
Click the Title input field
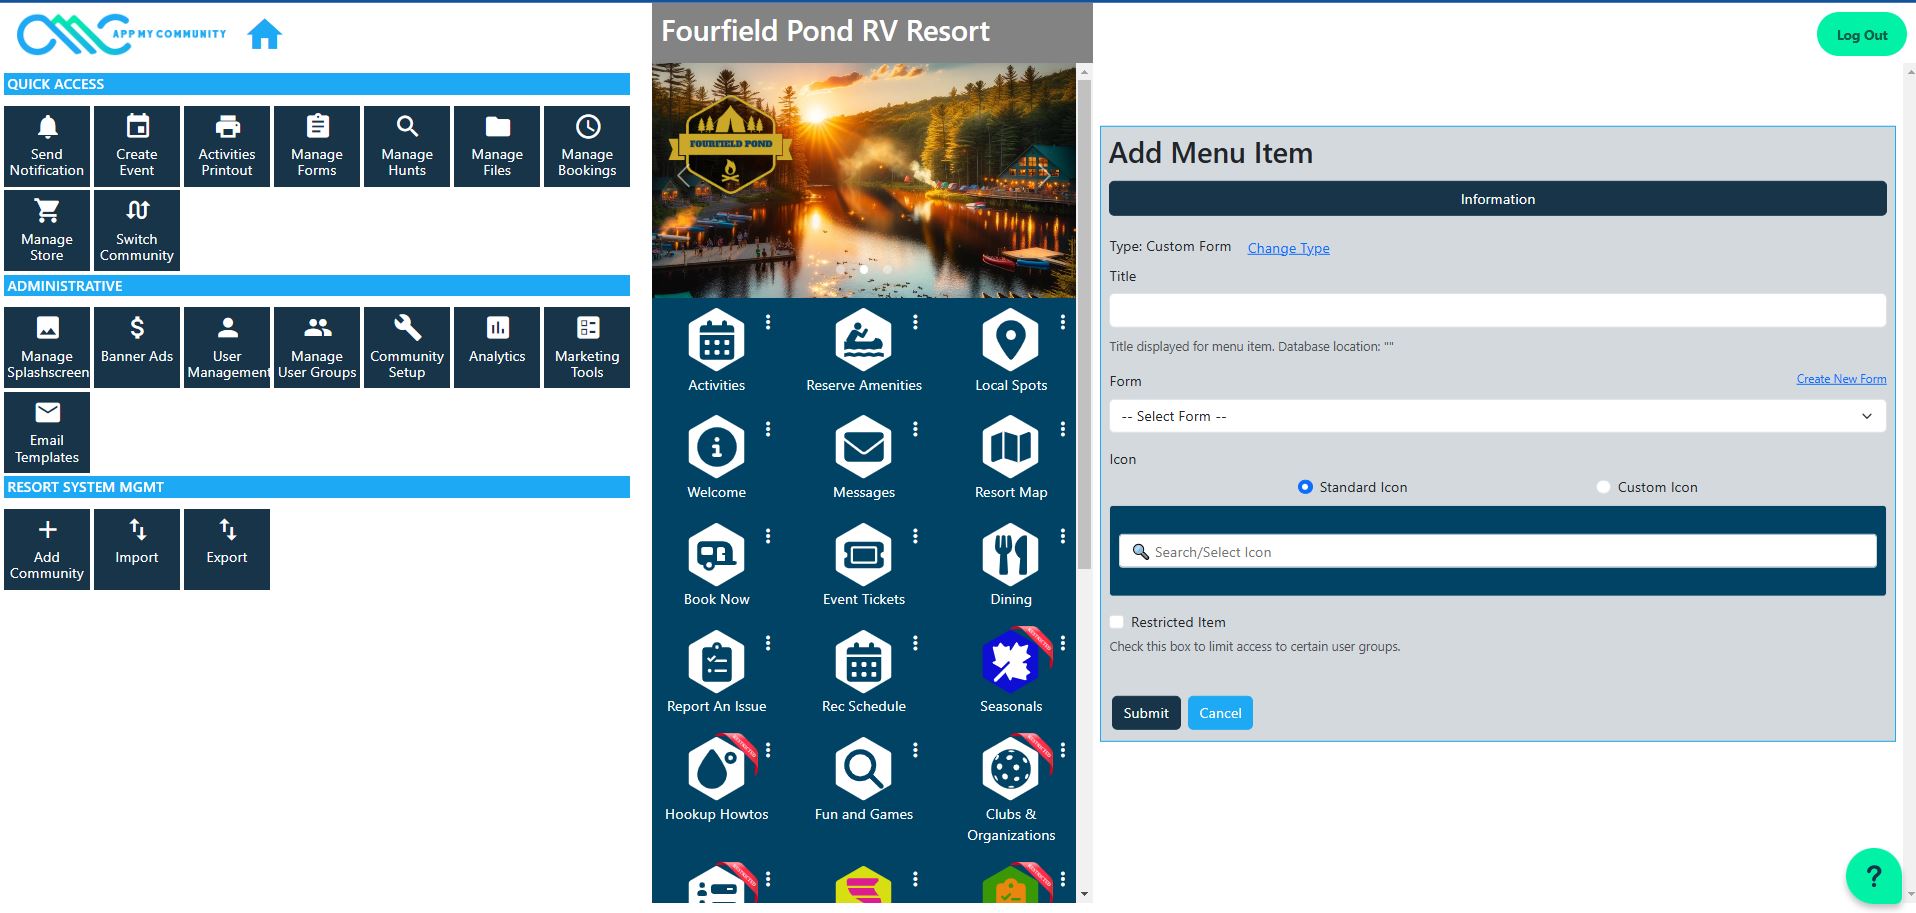[x=1497, y=310]
